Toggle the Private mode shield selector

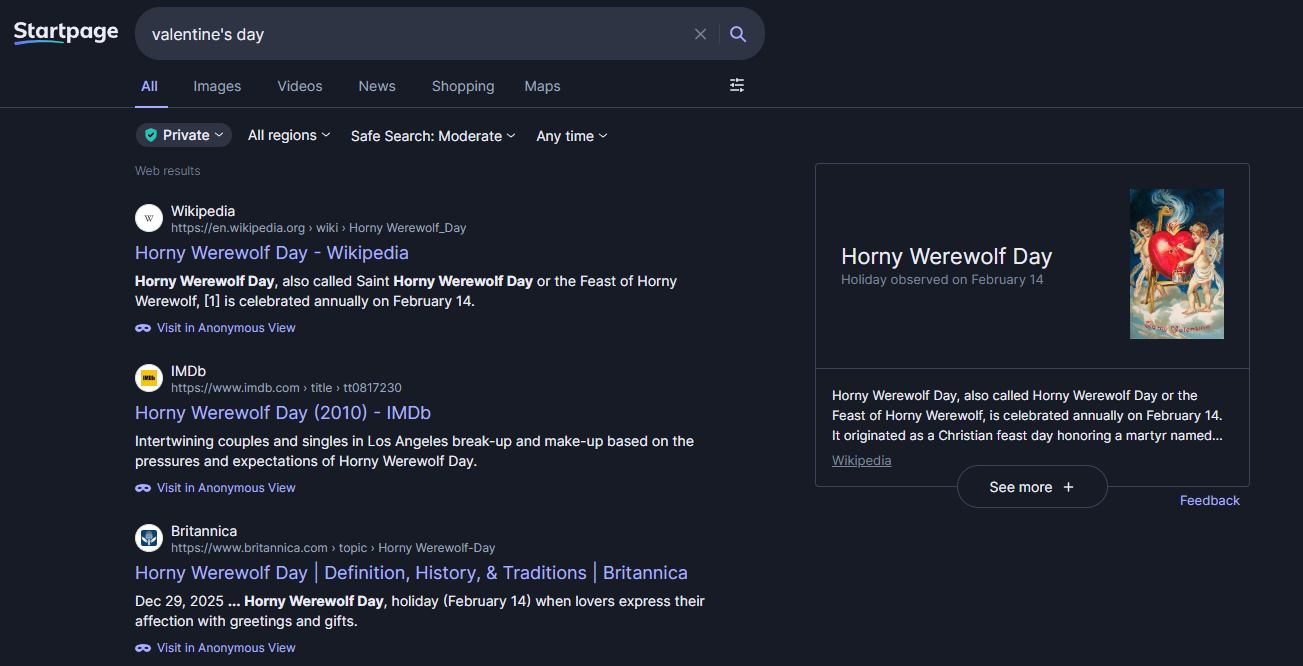click(184, 135)
